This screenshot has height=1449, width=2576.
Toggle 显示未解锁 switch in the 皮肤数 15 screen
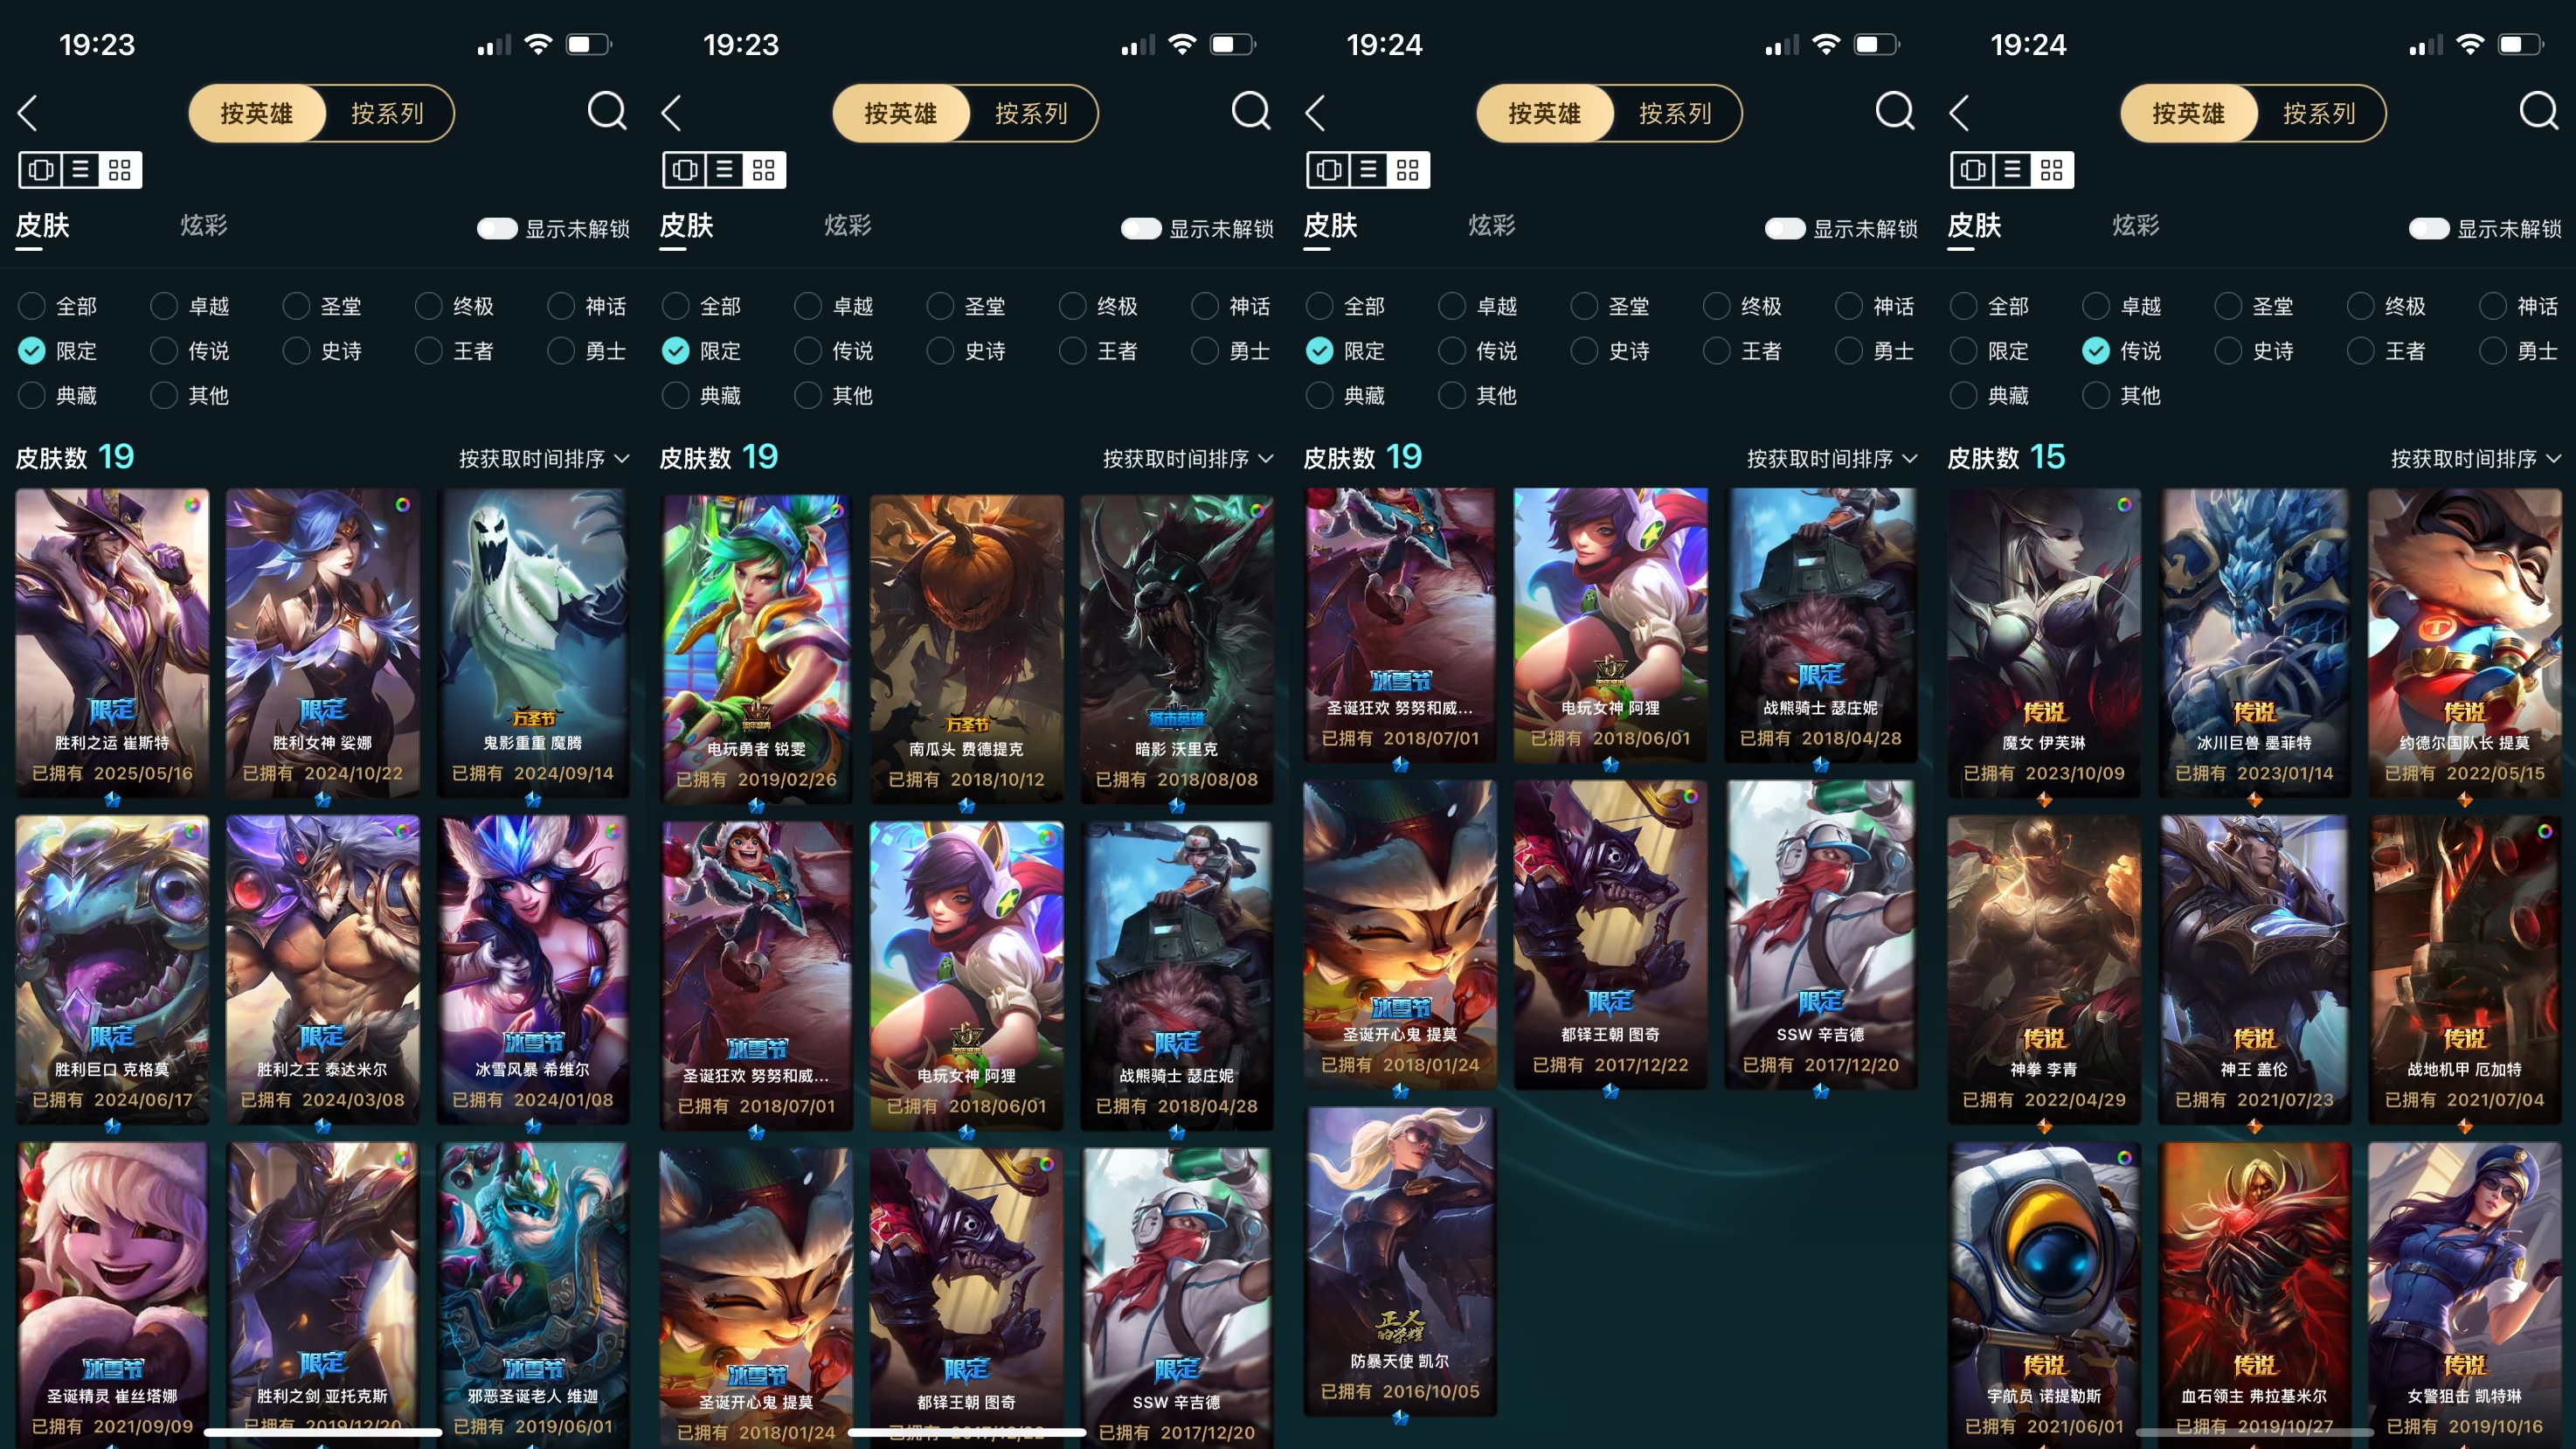pos(2428,229)
